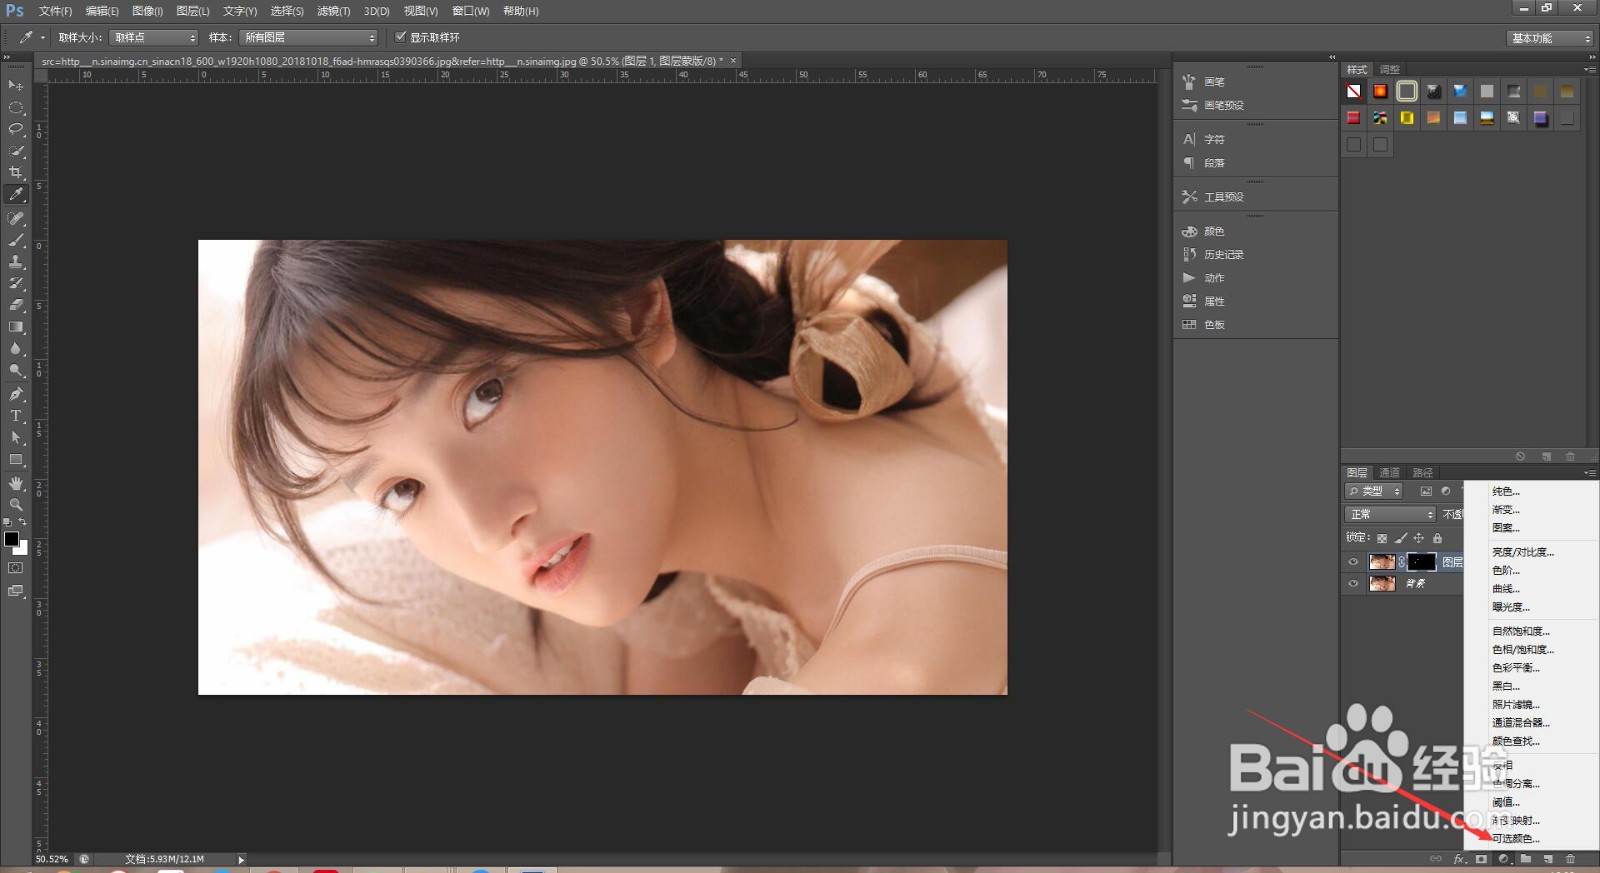Switch to the 通道 tab
Viewport: 1600px width, 873px height.
click(1390, 473)
